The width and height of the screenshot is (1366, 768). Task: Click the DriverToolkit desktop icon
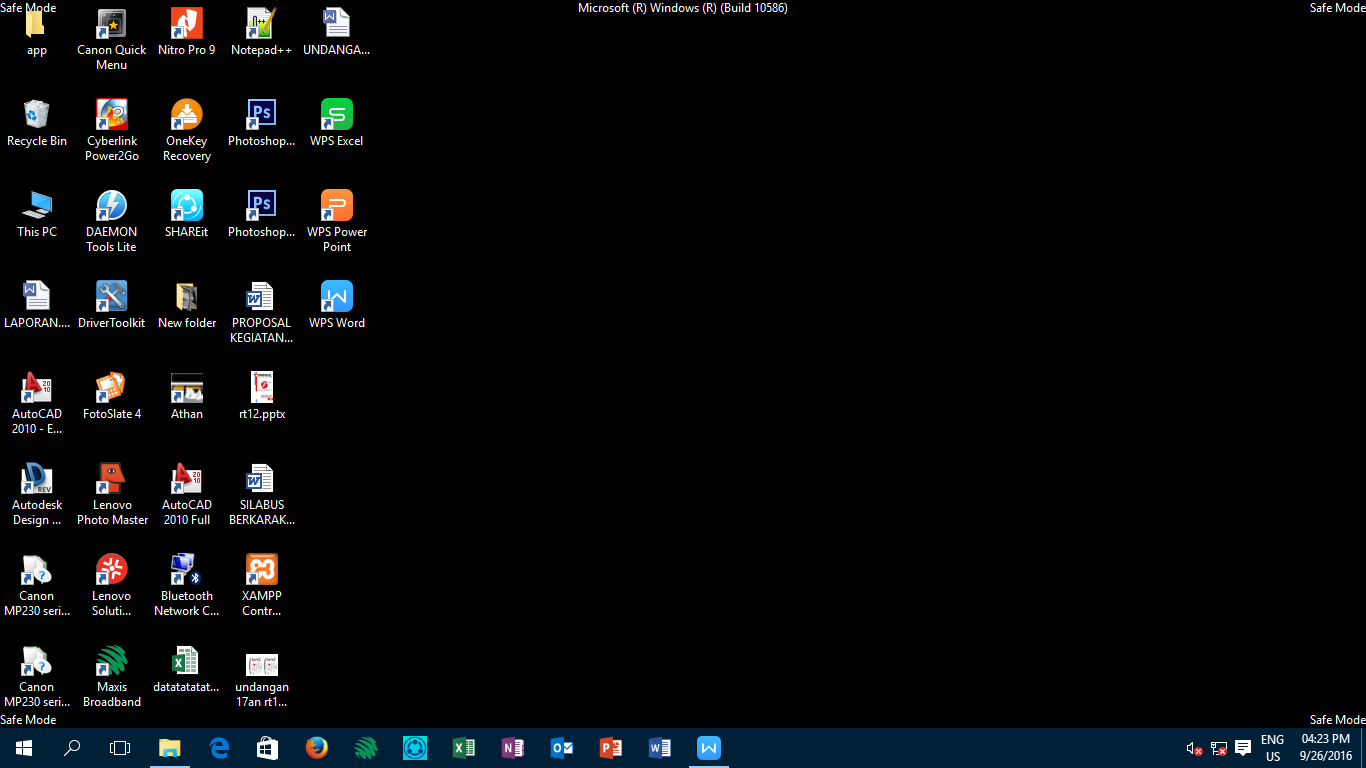(112, 306)
